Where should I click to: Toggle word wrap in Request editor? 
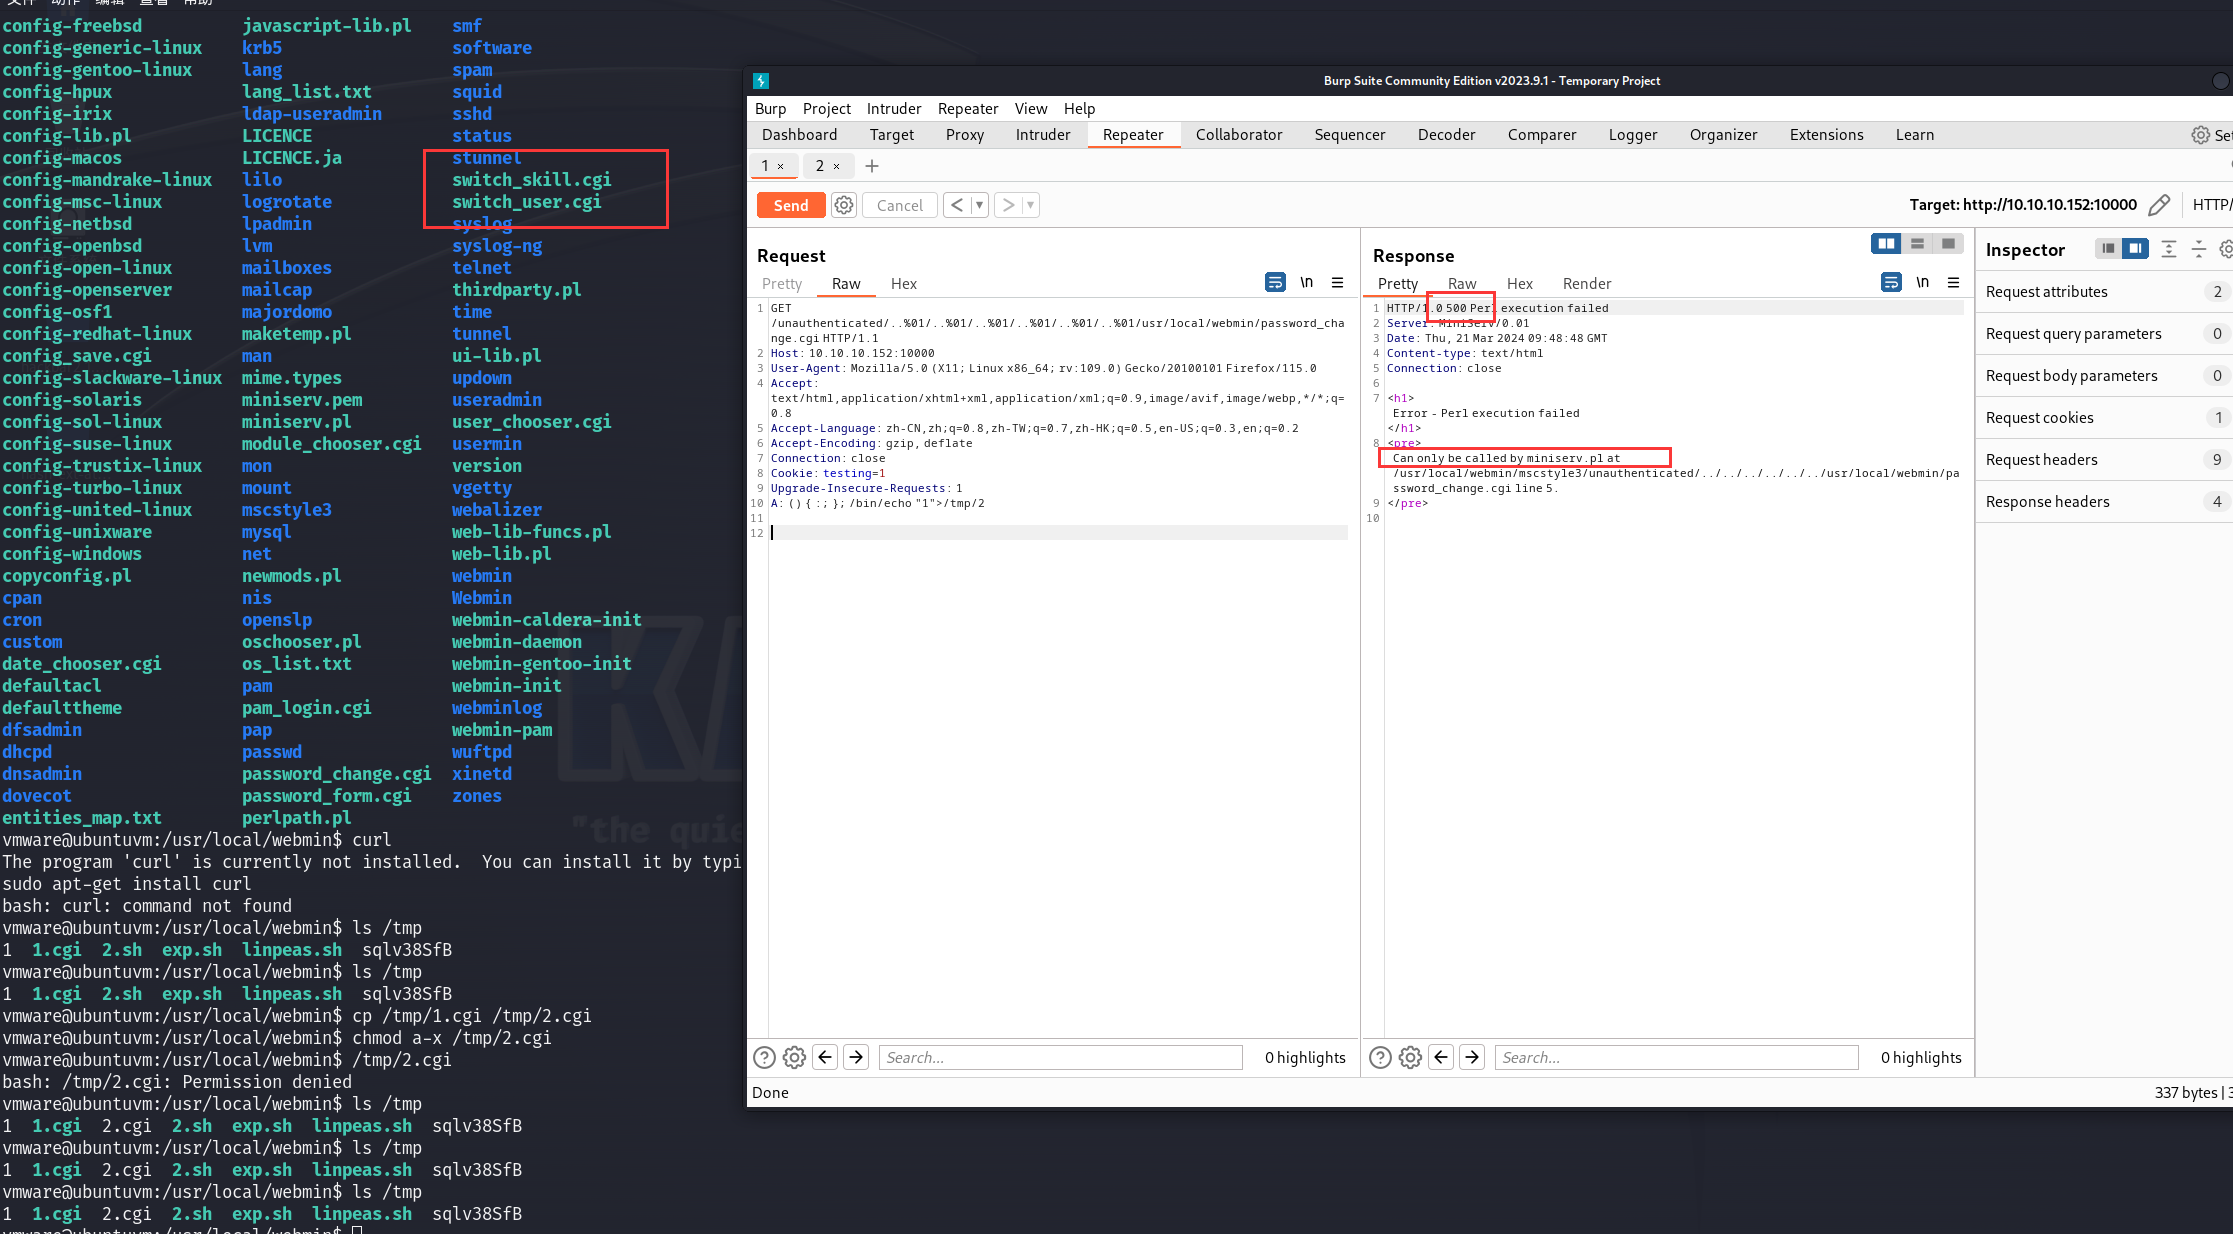(x=1275, y=283)
